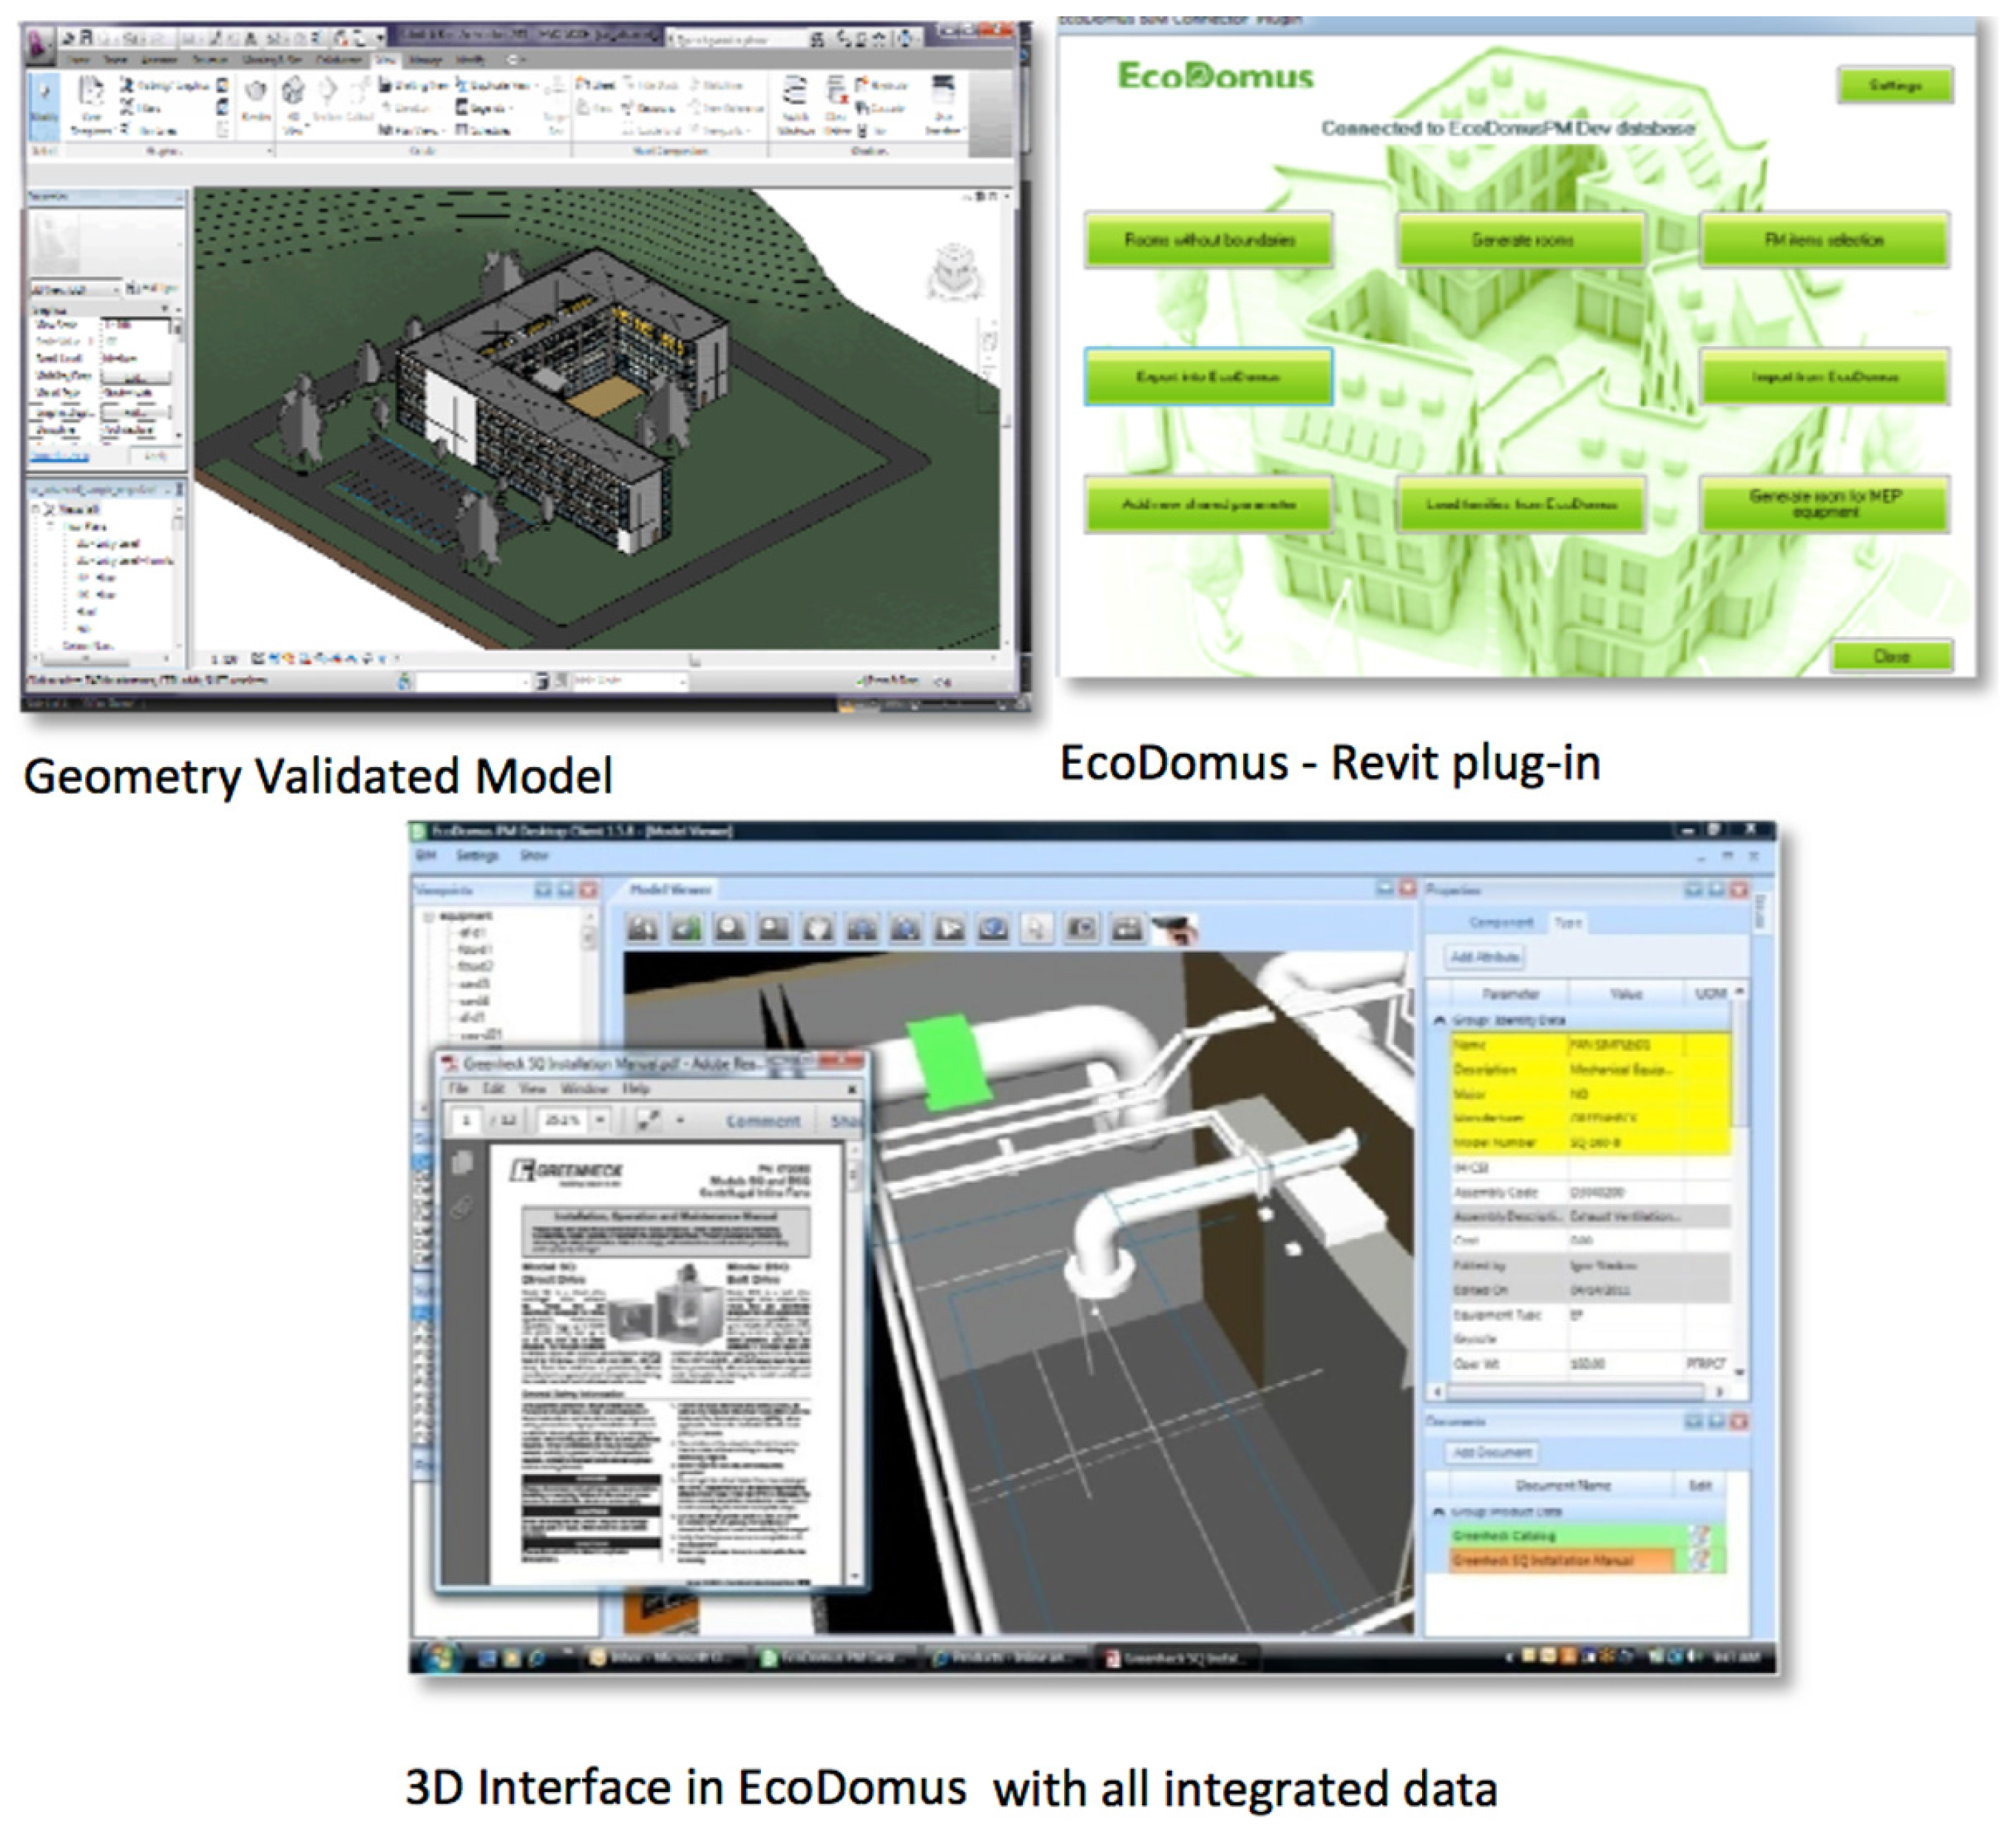This screenshot has width=2016, height=1832.
Task: Open Window menu in Adobe Reader
Action: click(585, 1088)
